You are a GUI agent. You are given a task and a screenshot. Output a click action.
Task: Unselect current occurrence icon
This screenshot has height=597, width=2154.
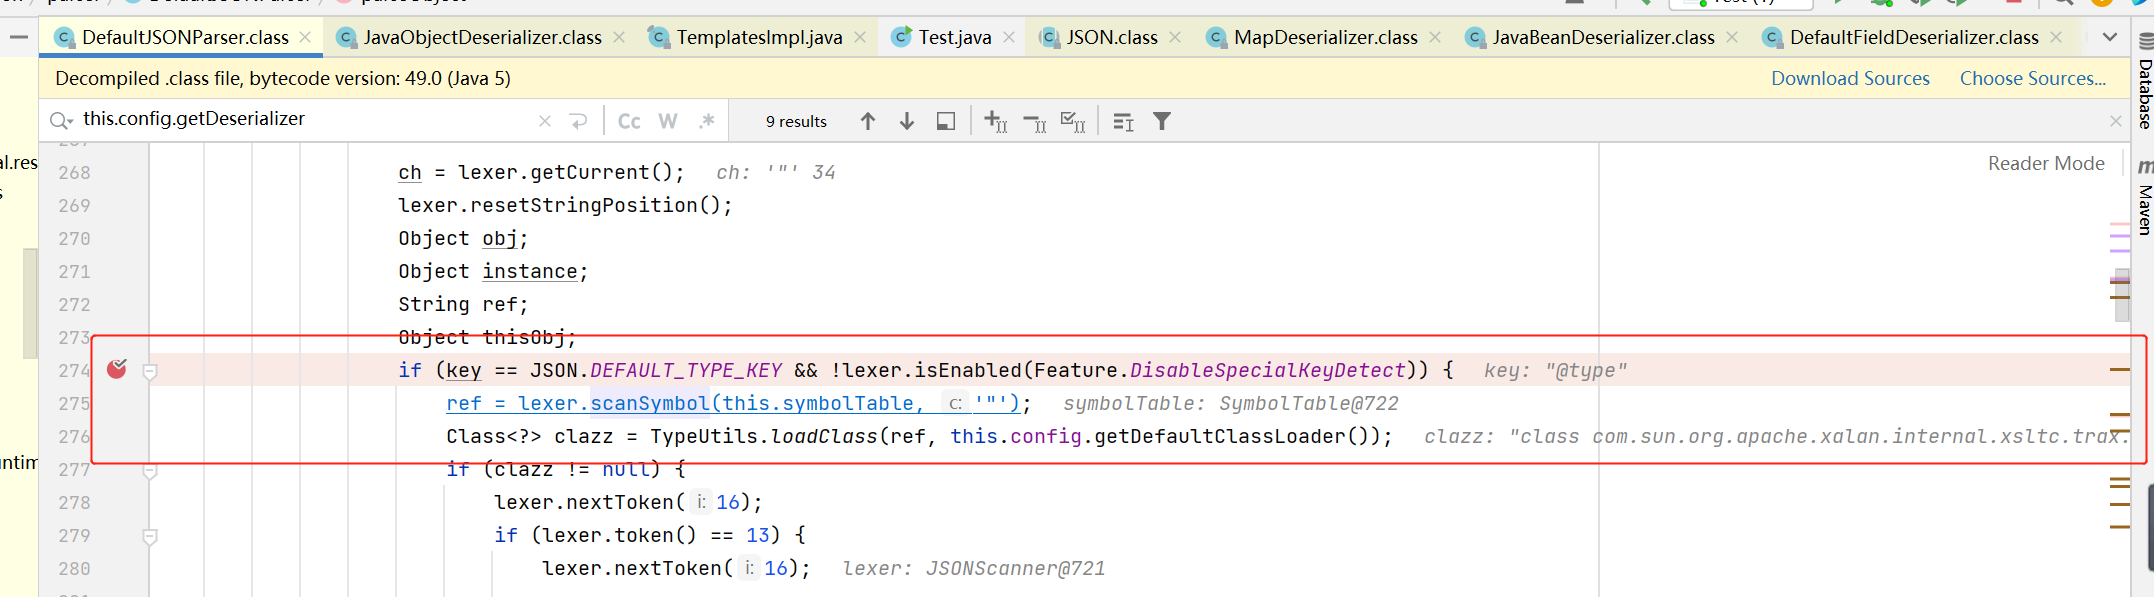click(1035, 121)
